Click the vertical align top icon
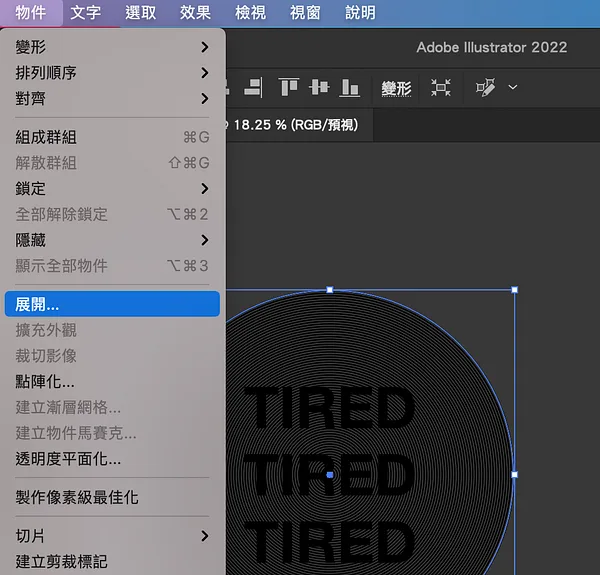The width and height of the screenshot is (600, 575). point(289,87)
